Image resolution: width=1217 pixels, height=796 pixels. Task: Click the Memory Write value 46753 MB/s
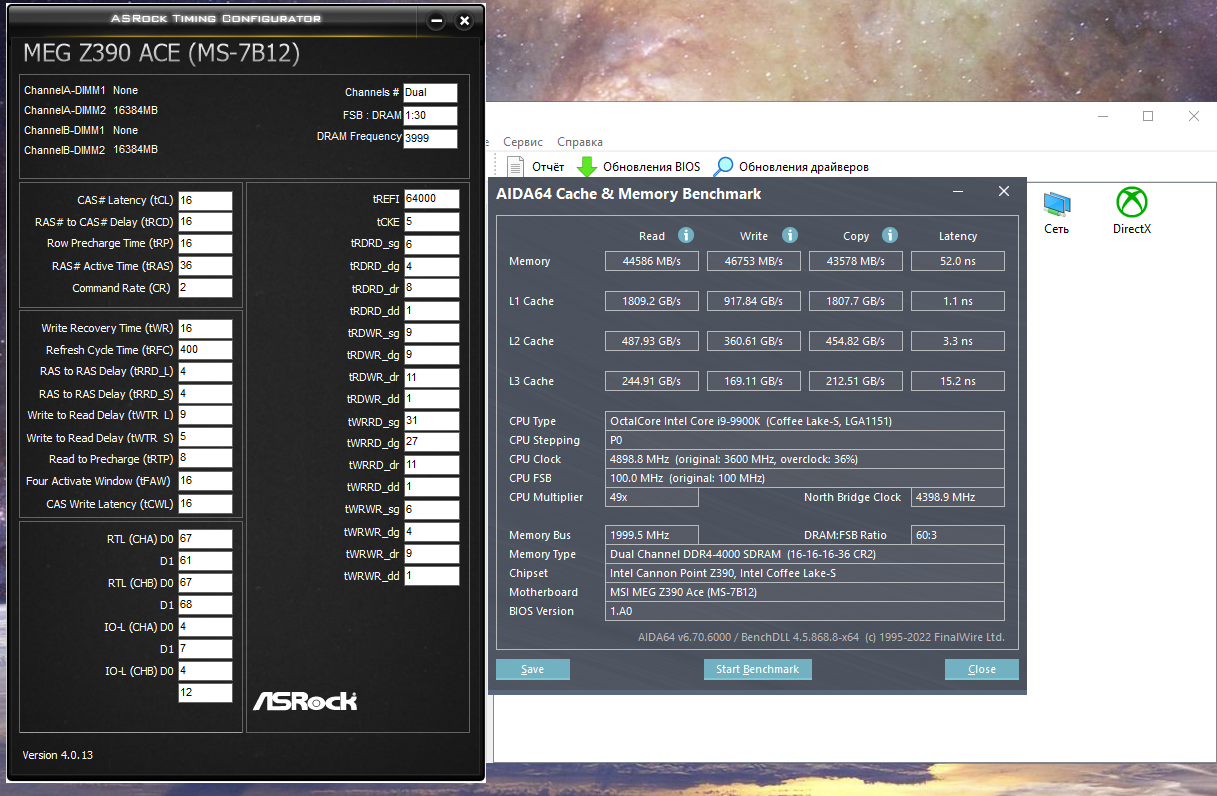[x=754, y=261]
